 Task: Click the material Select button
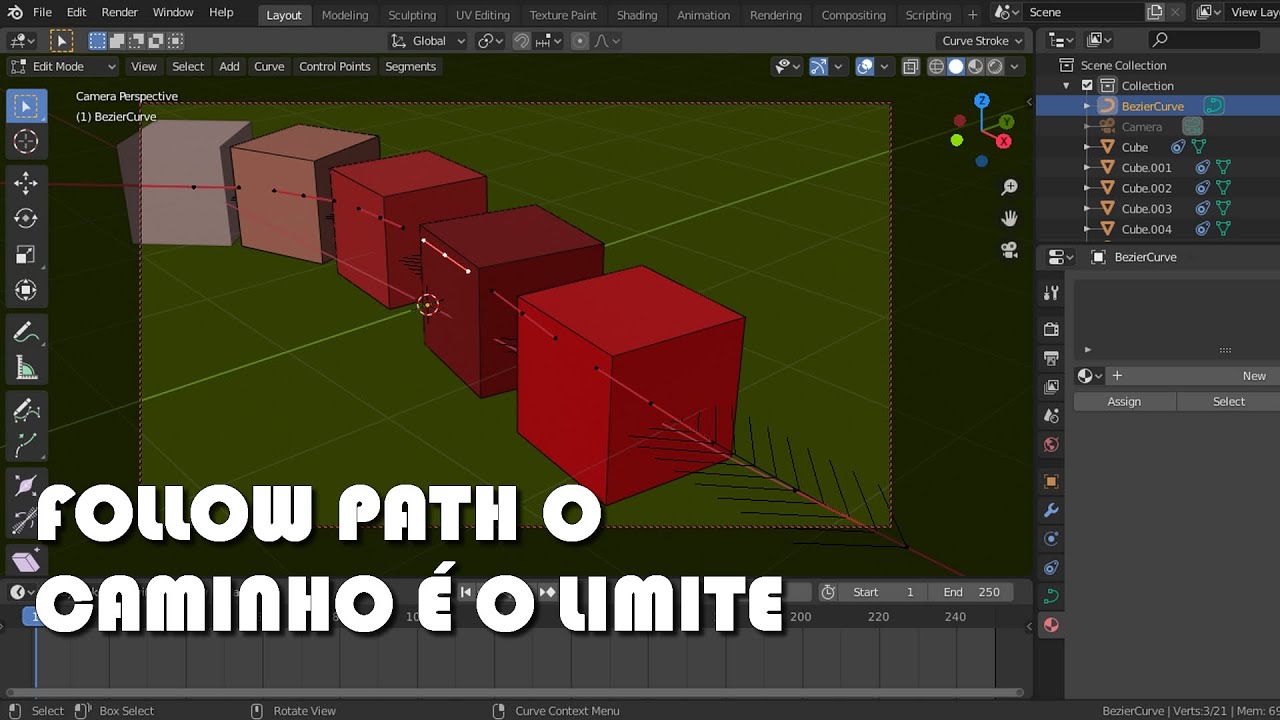click(1228, 402)
